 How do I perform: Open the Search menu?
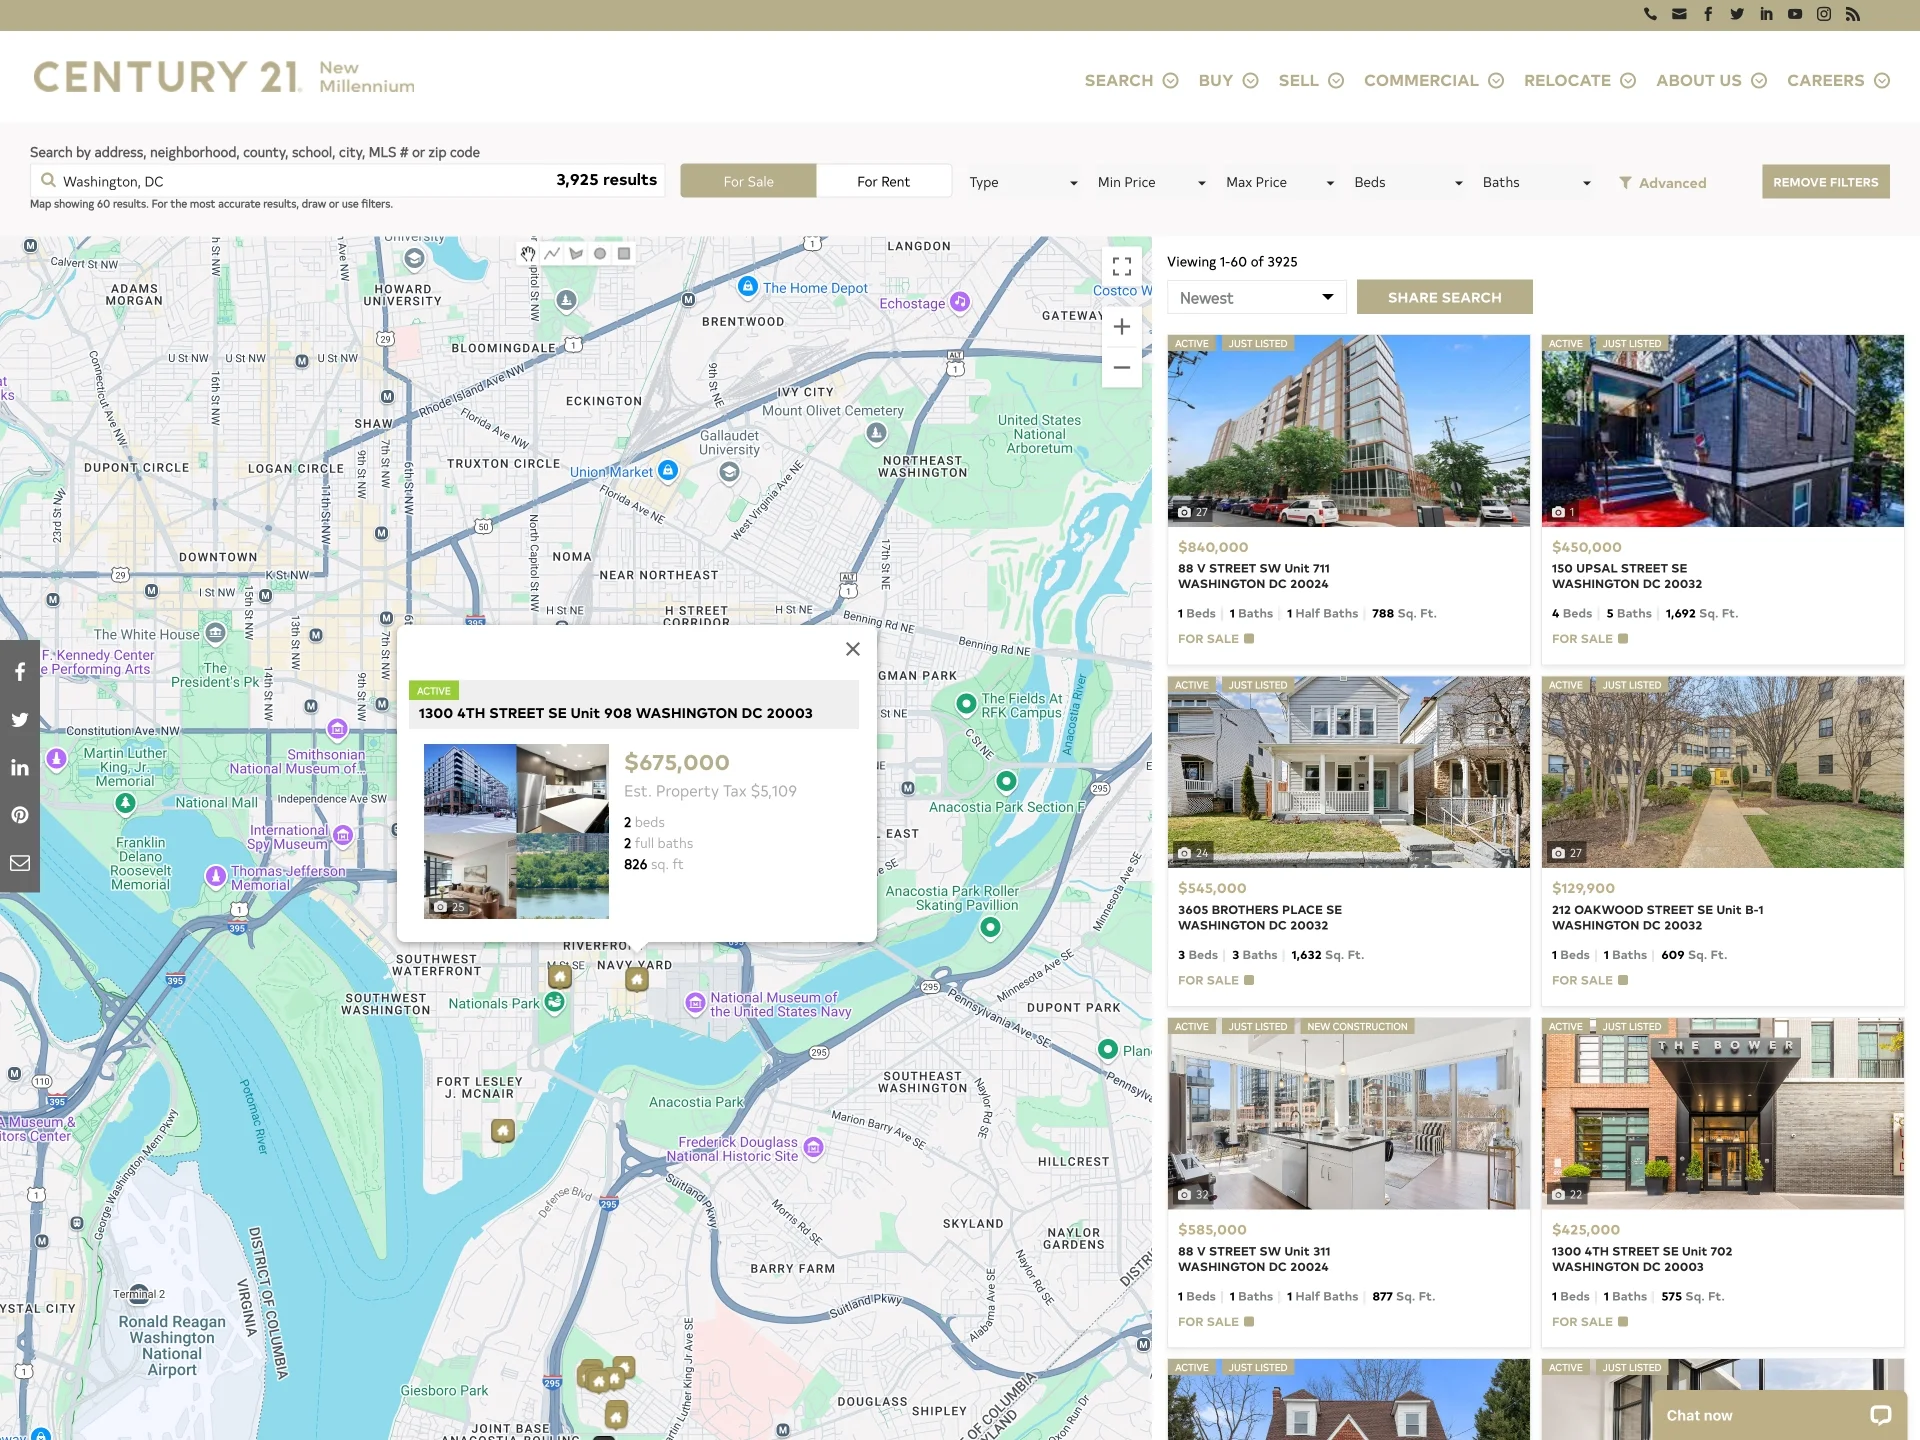(x=1131, y=80)
